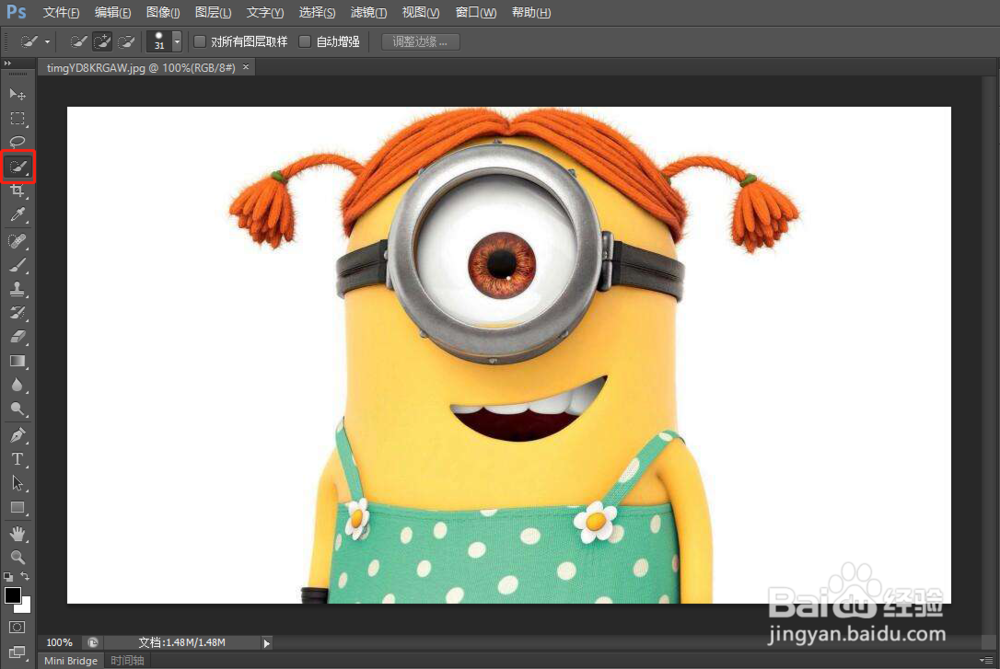This screenshot has width=1000, height=669.
Task: Click the status bar share icon
Action: (92, 643)
